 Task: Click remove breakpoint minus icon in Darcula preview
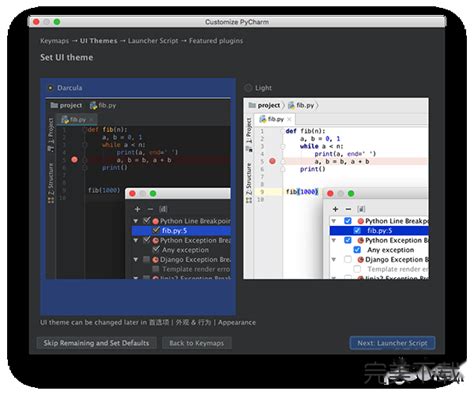(x=150, y=209)
